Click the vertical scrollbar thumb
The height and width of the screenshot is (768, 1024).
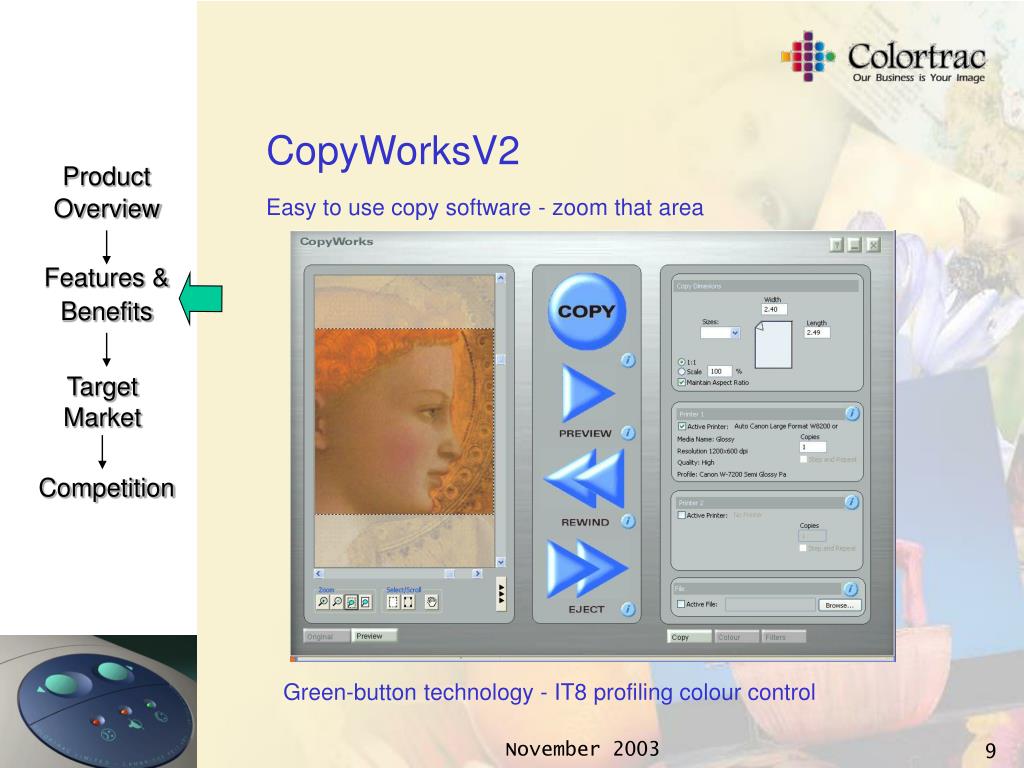pos(501,359)
